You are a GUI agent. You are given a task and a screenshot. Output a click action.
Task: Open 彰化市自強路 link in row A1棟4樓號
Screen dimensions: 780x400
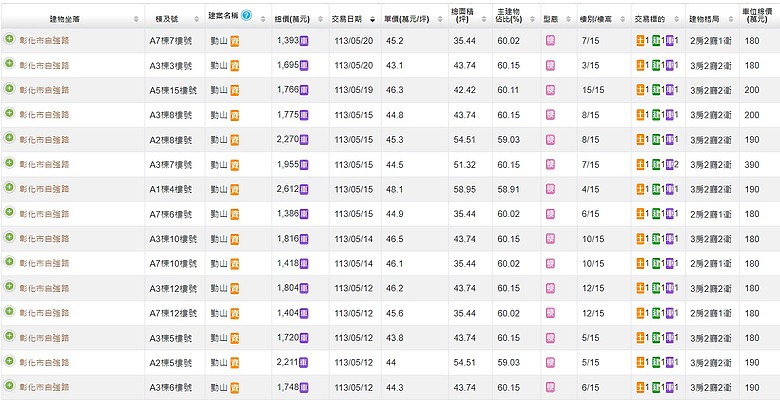pyautogui.click(x=44, y=190)
